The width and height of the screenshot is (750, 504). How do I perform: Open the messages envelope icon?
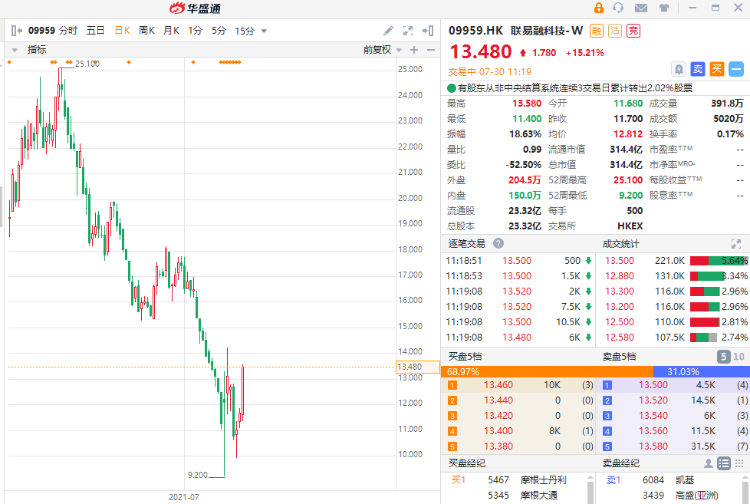641,8
